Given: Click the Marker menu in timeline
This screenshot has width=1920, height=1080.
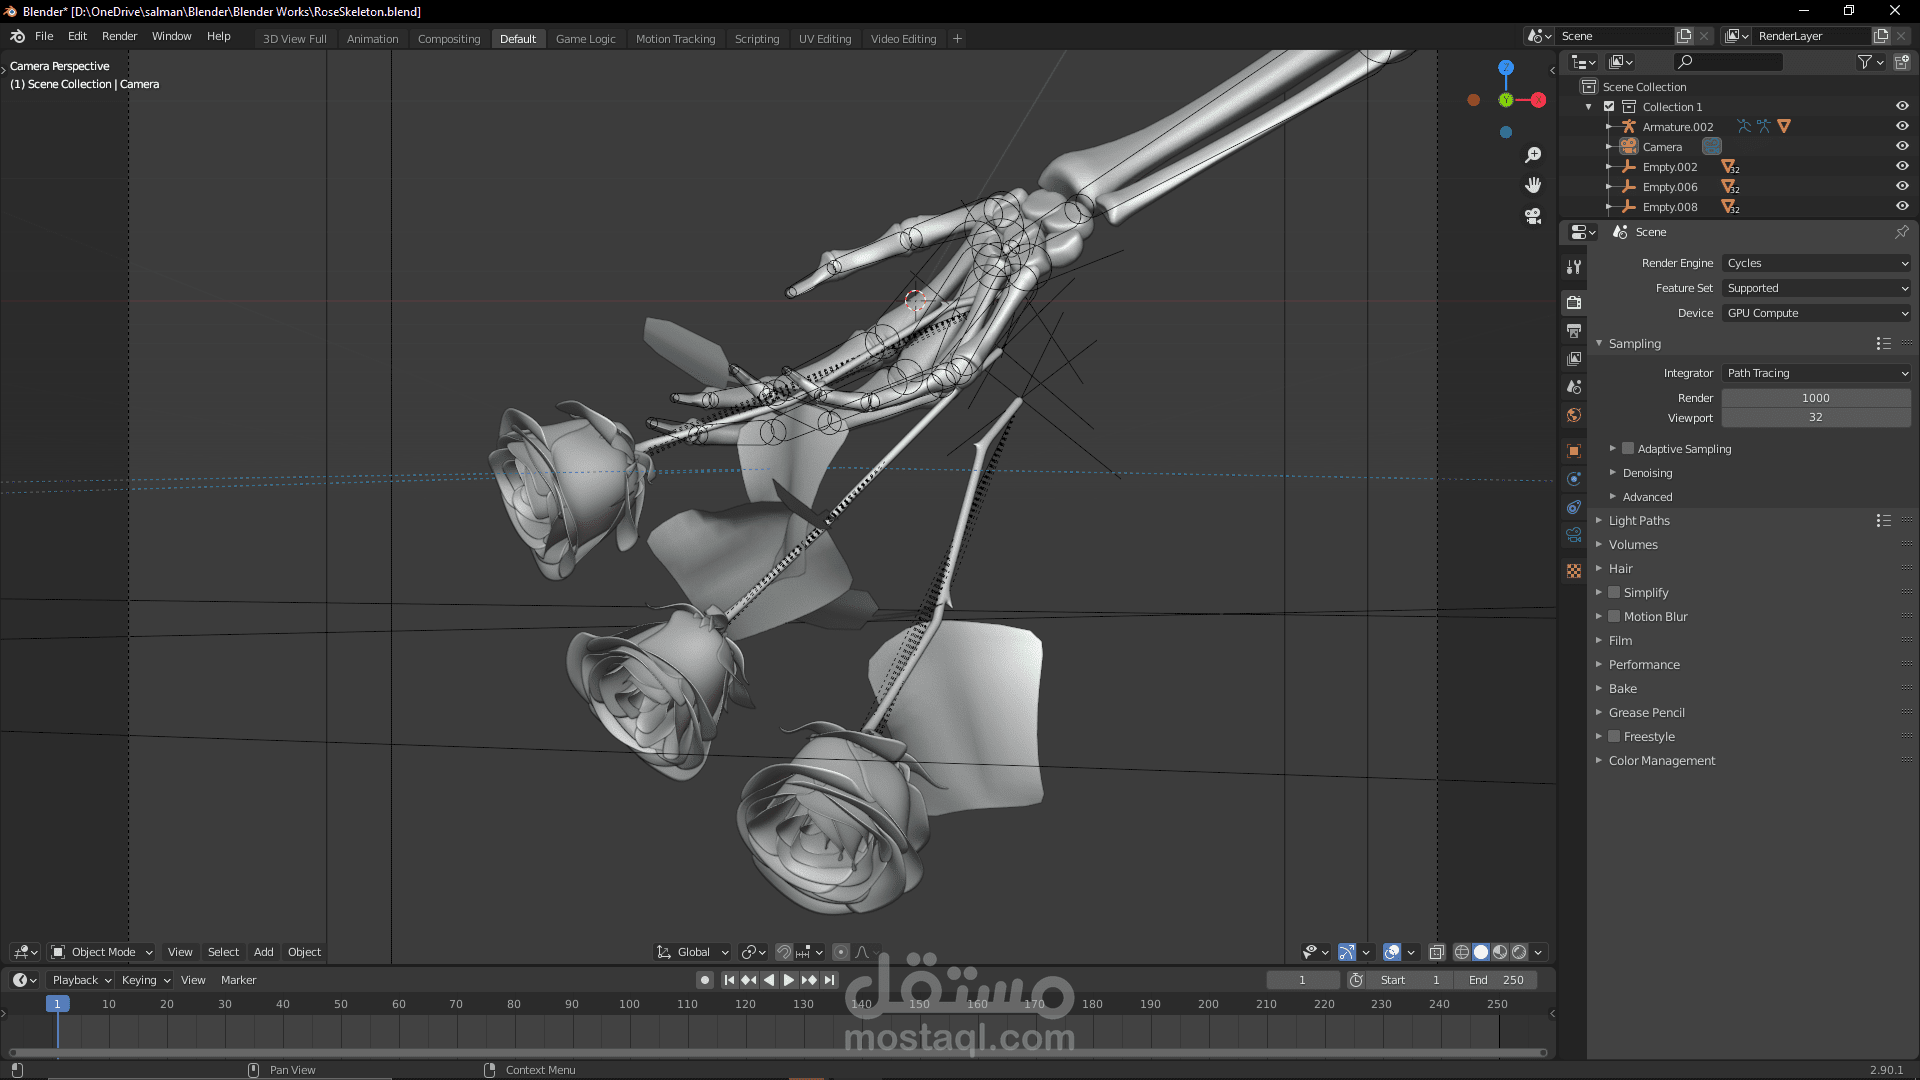Looking at the screenshot, I should pos(238,980).
